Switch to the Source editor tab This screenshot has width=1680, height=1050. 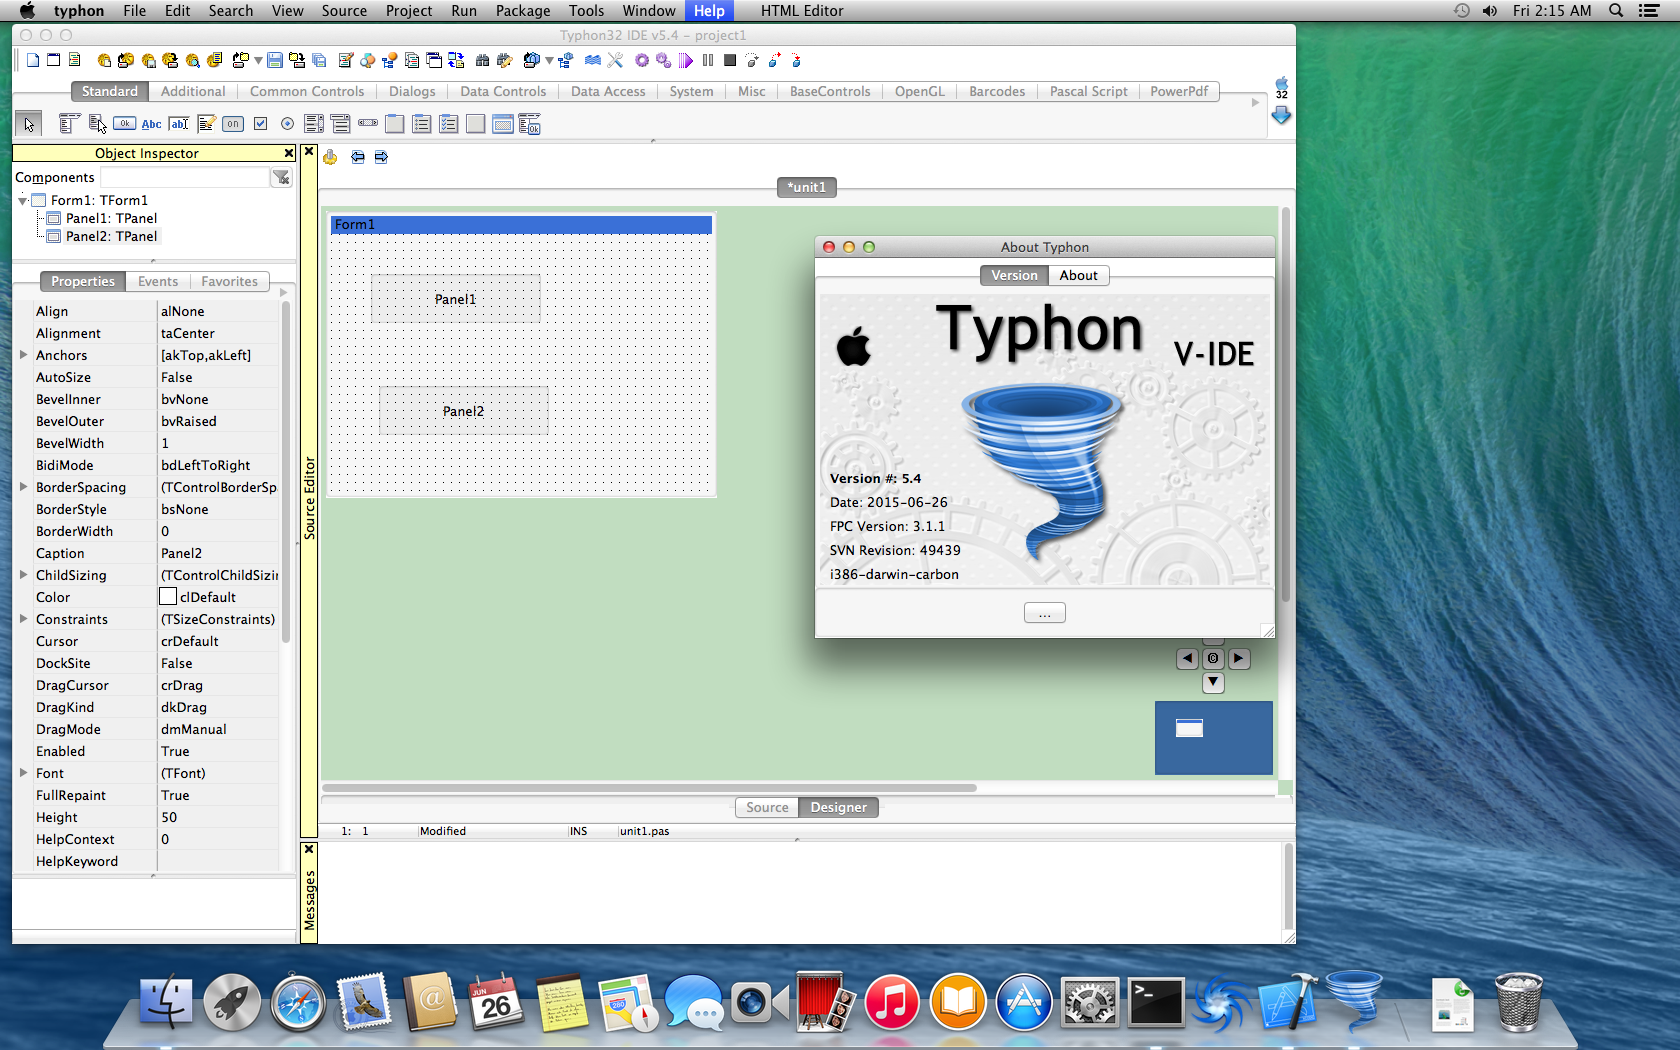point(767,807)
